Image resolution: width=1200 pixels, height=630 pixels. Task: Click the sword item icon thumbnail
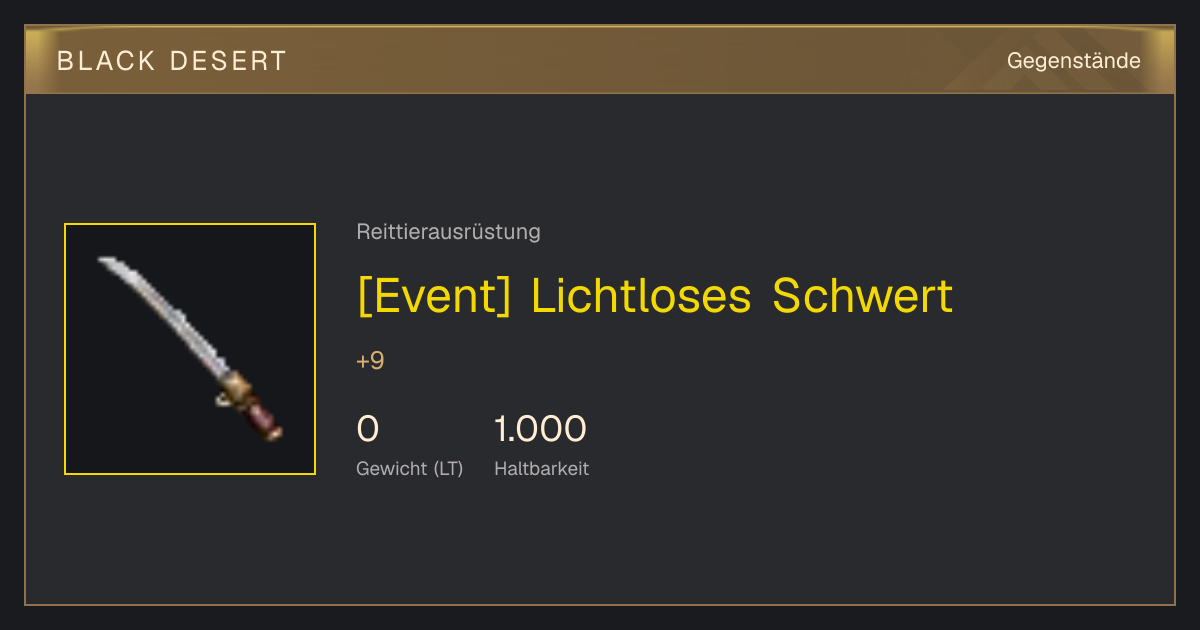[190, 349]
